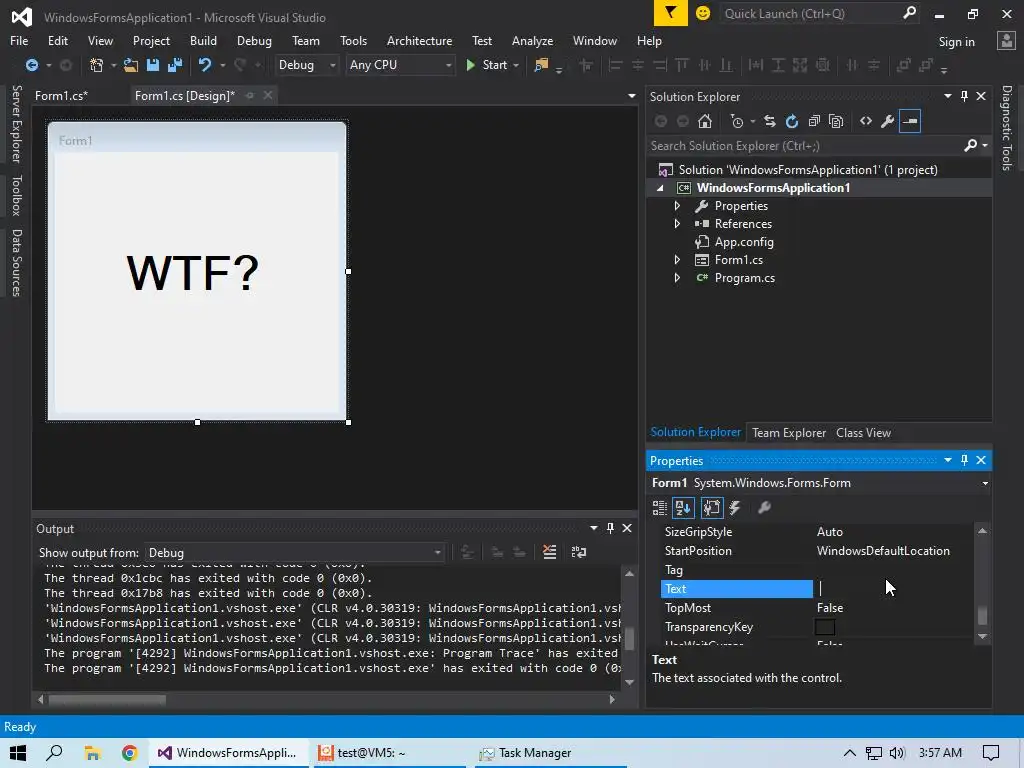Open the Server Explorer side tab
This screenshot has width=1024, height=768.
tap(17, 123)
